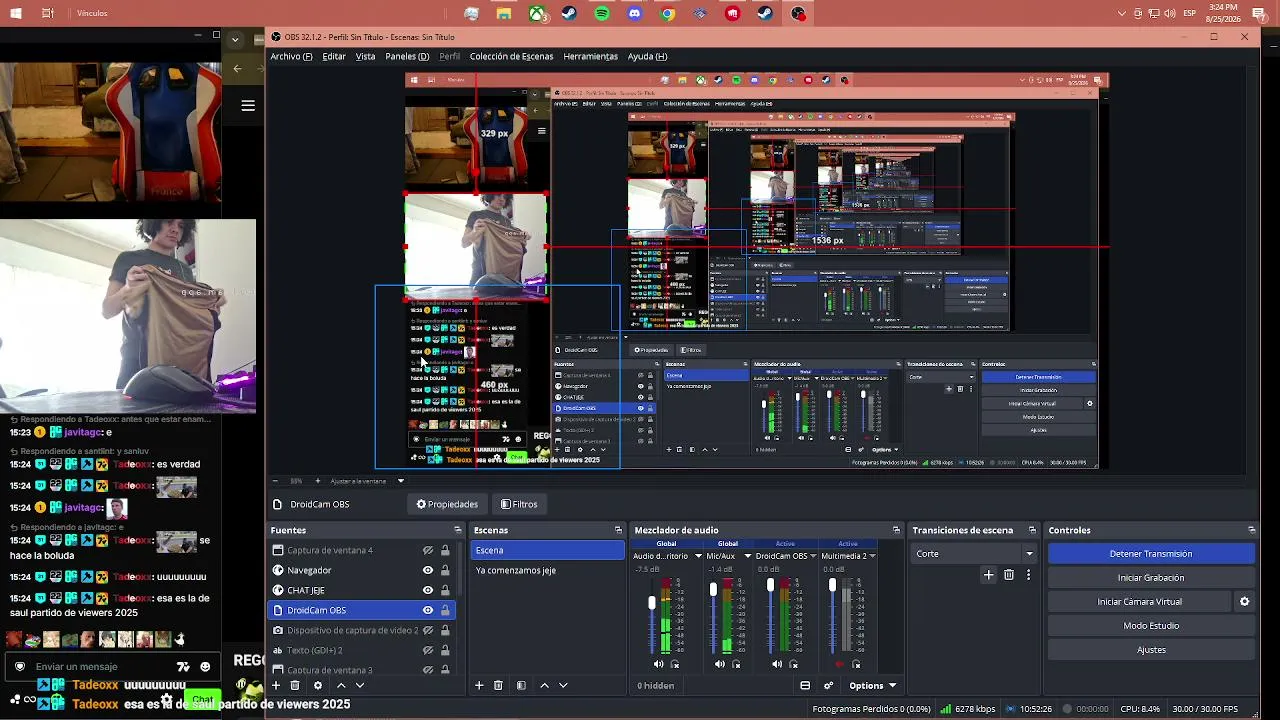The image size is (1280, 720).
Task: Toggle monitoring for the Multimedia 2 channel
Action: coord(856,664)
